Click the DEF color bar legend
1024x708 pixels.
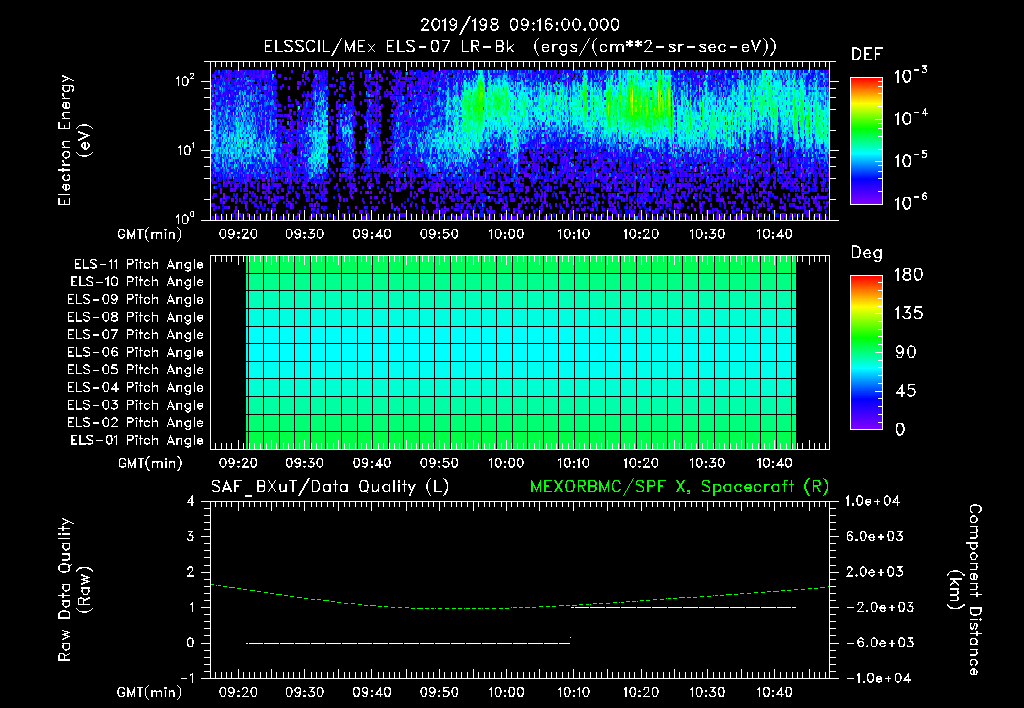pos(866,141)
